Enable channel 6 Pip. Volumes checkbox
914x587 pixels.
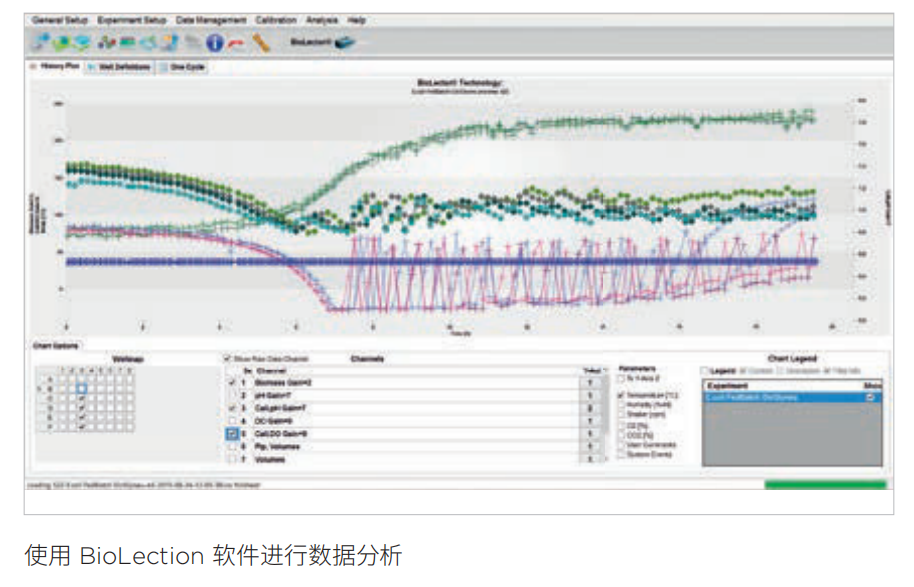coord(232,447)
